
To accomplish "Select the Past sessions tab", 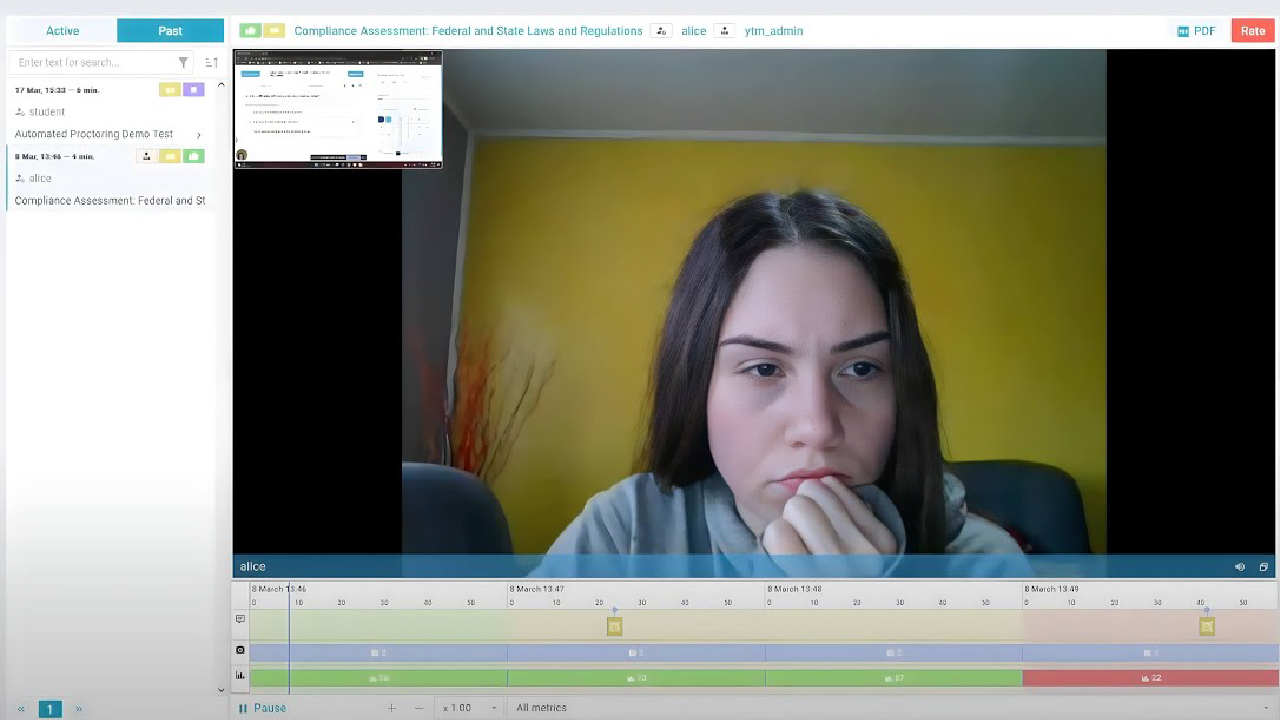I will [x=170, y=31].
